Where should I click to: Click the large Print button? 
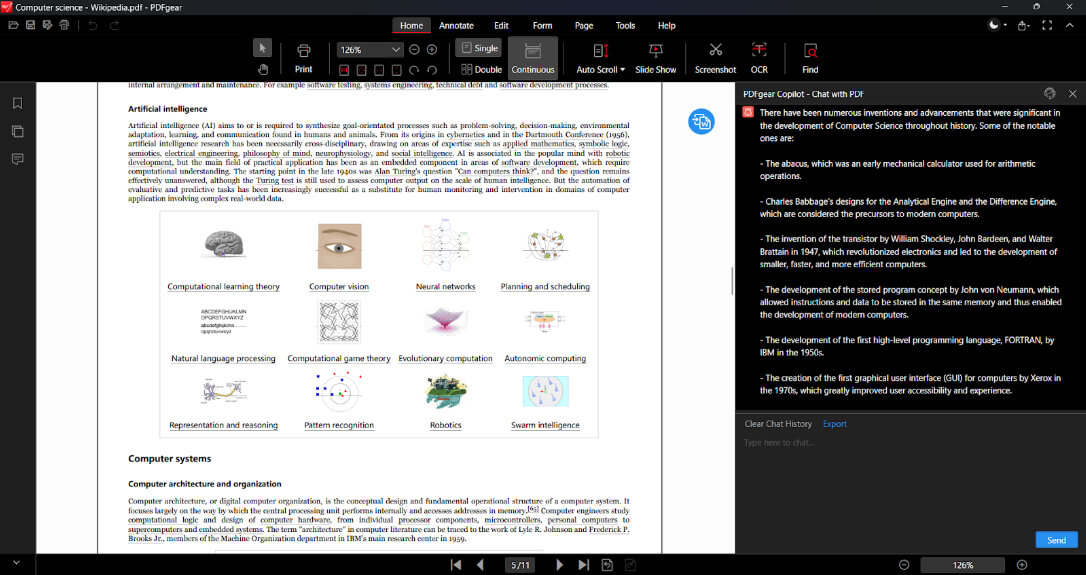[x=303, y=58]
